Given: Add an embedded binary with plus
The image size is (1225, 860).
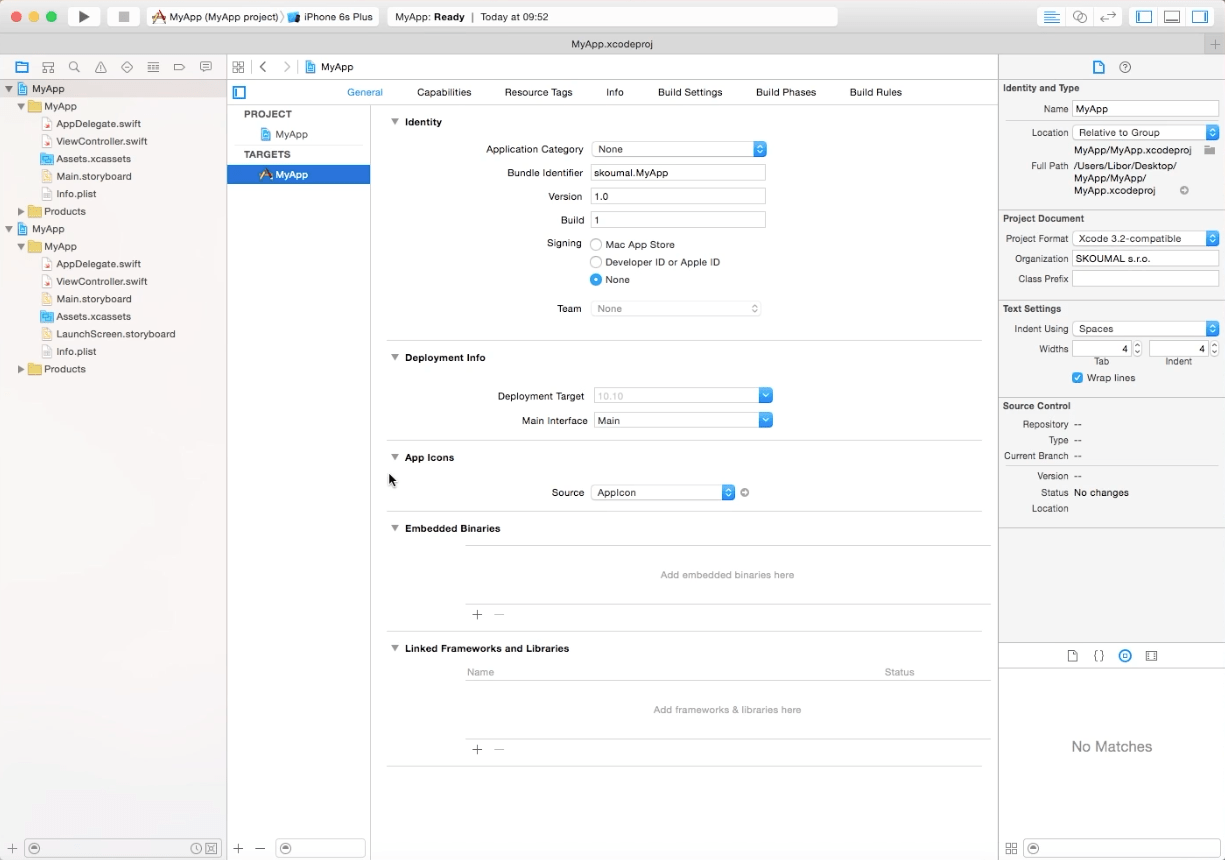Looking at the screenshot, I should coord(477,615).
